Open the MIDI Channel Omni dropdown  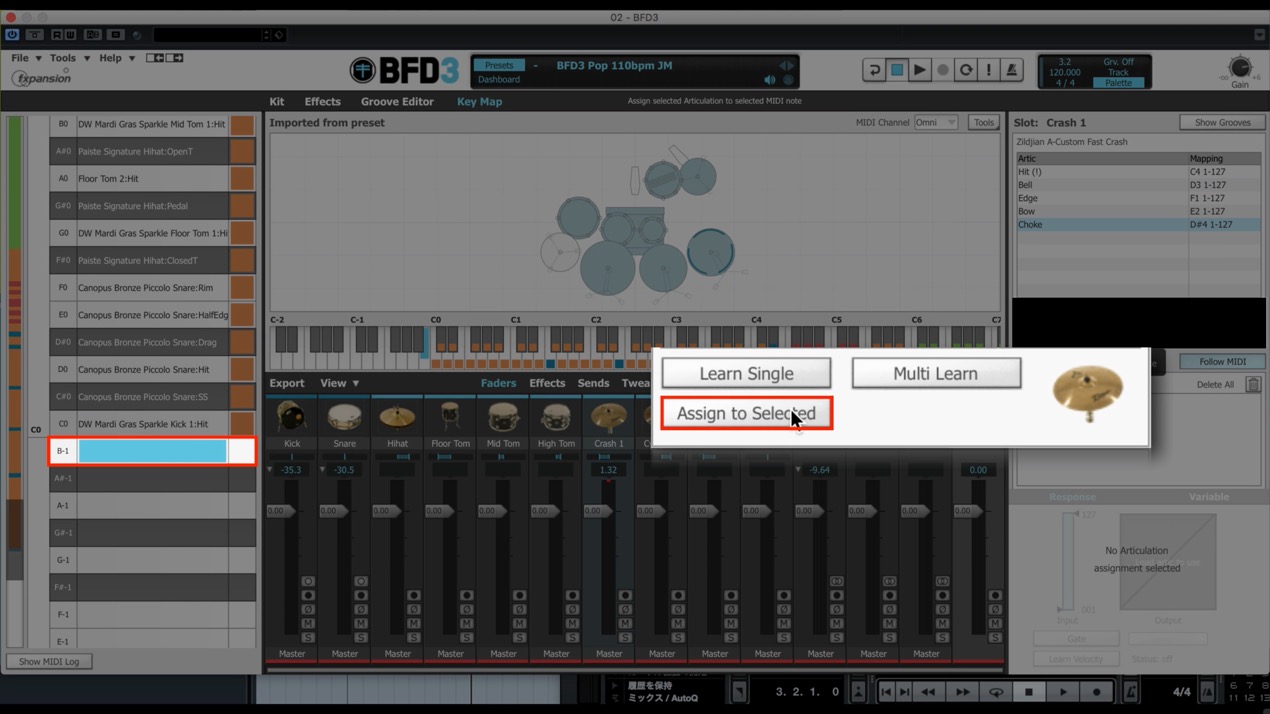point(936,122)
